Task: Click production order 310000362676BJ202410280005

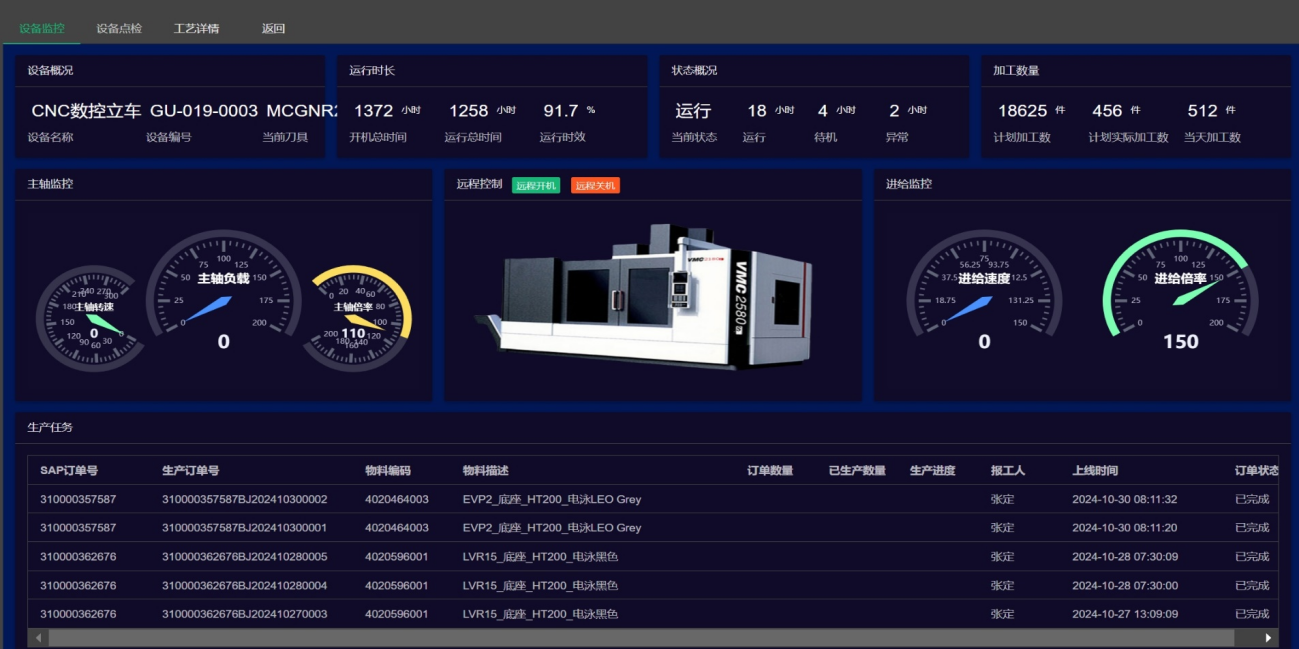Action: 244,557
